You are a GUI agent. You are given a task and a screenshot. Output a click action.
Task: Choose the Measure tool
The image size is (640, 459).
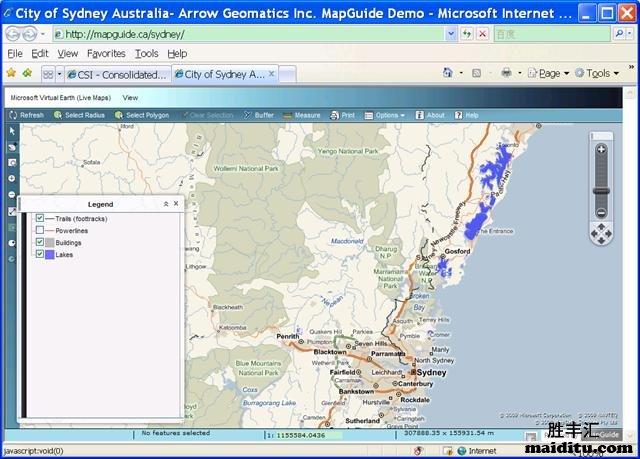(302, 115)
